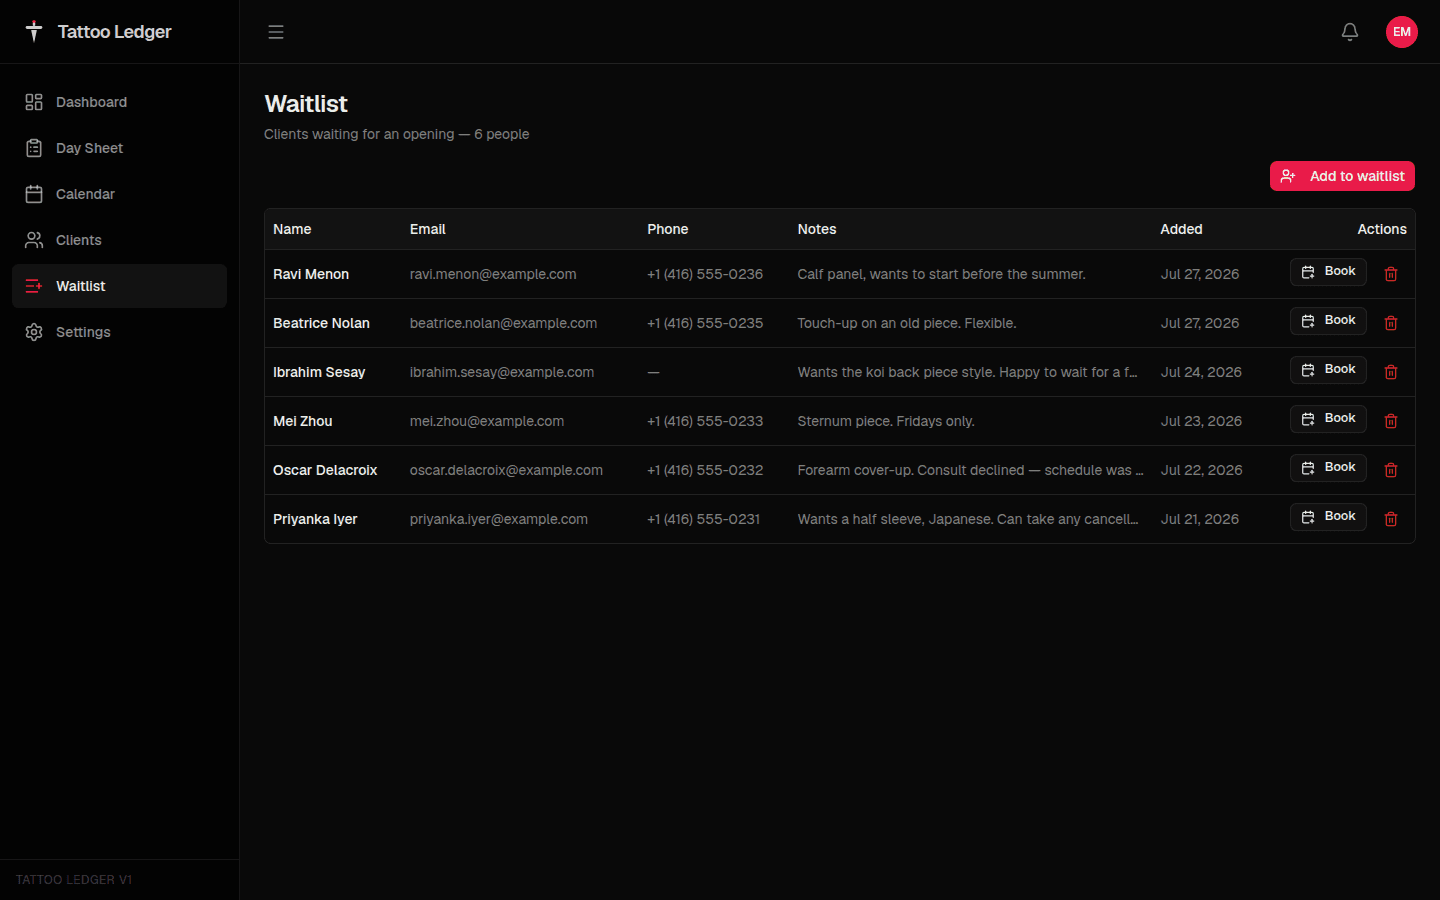
Task: Click email mei.zhou@example.com
Action: pos(487,421)
